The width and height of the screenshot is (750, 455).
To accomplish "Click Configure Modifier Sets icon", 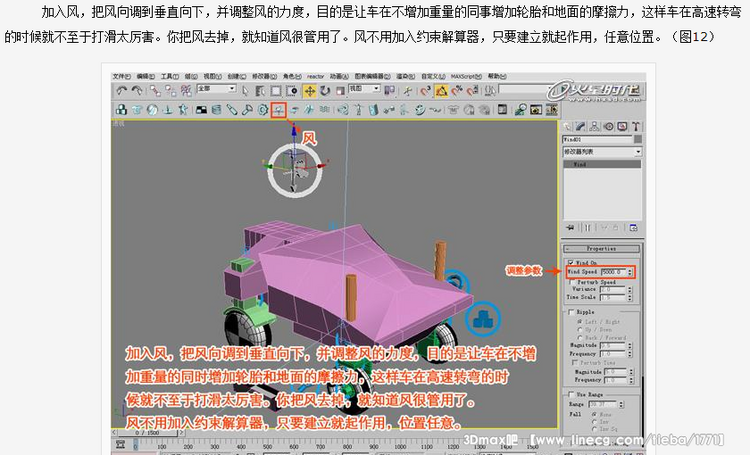I will (633, 228).
